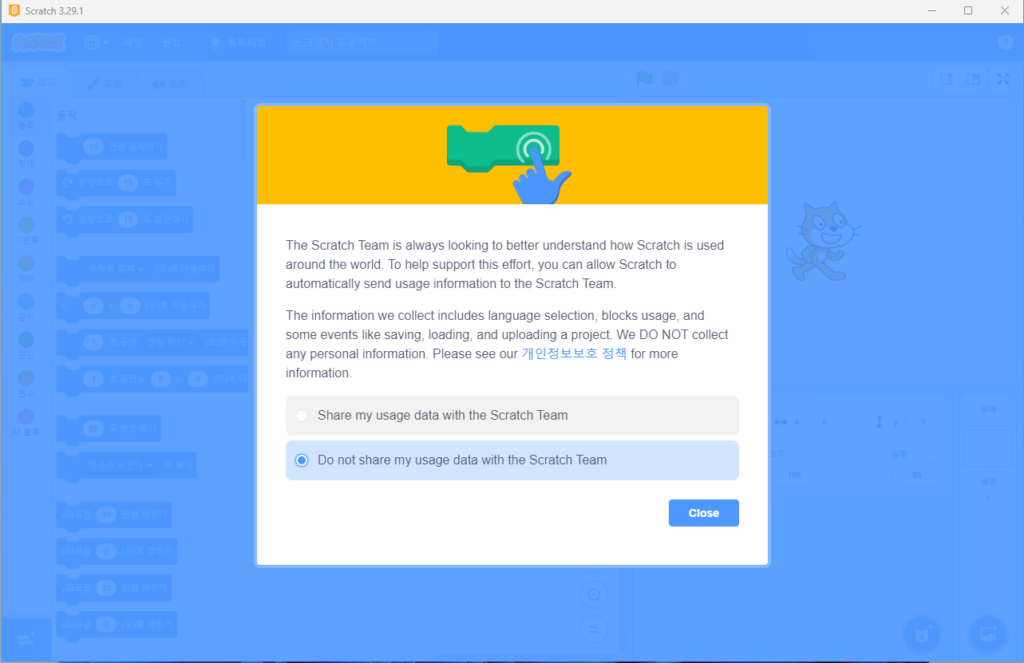Screen dimensions: 1024x663
Task: Click the choose a sprite cat button
Action: [922, 633]
